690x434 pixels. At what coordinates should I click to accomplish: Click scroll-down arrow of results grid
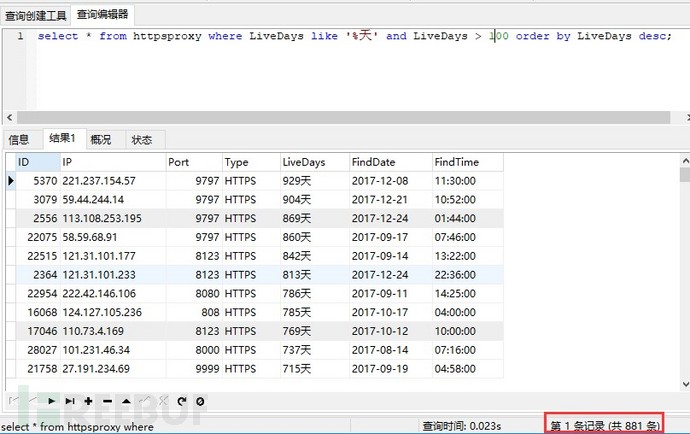pos(685,384)
